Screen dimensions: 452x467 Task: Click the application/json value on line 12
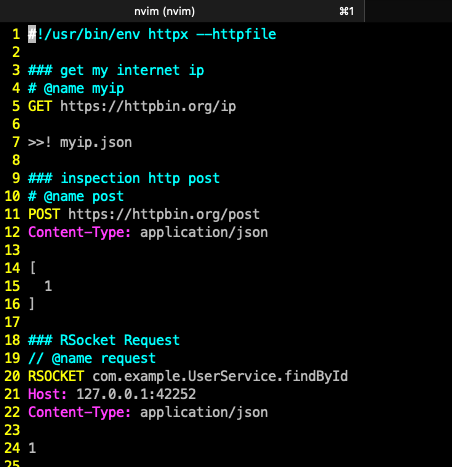(204, 232)
